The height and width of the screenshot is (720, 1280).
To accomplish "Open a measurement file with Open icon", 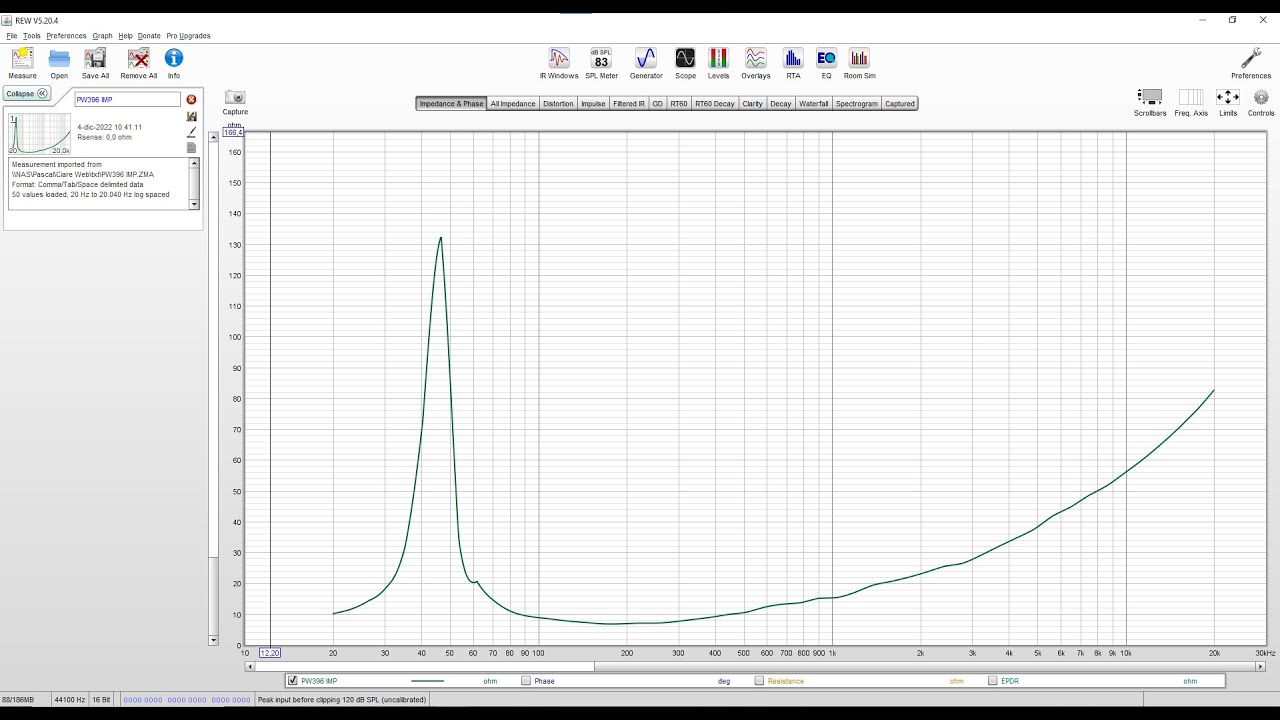I will click(x=59, y=58).
